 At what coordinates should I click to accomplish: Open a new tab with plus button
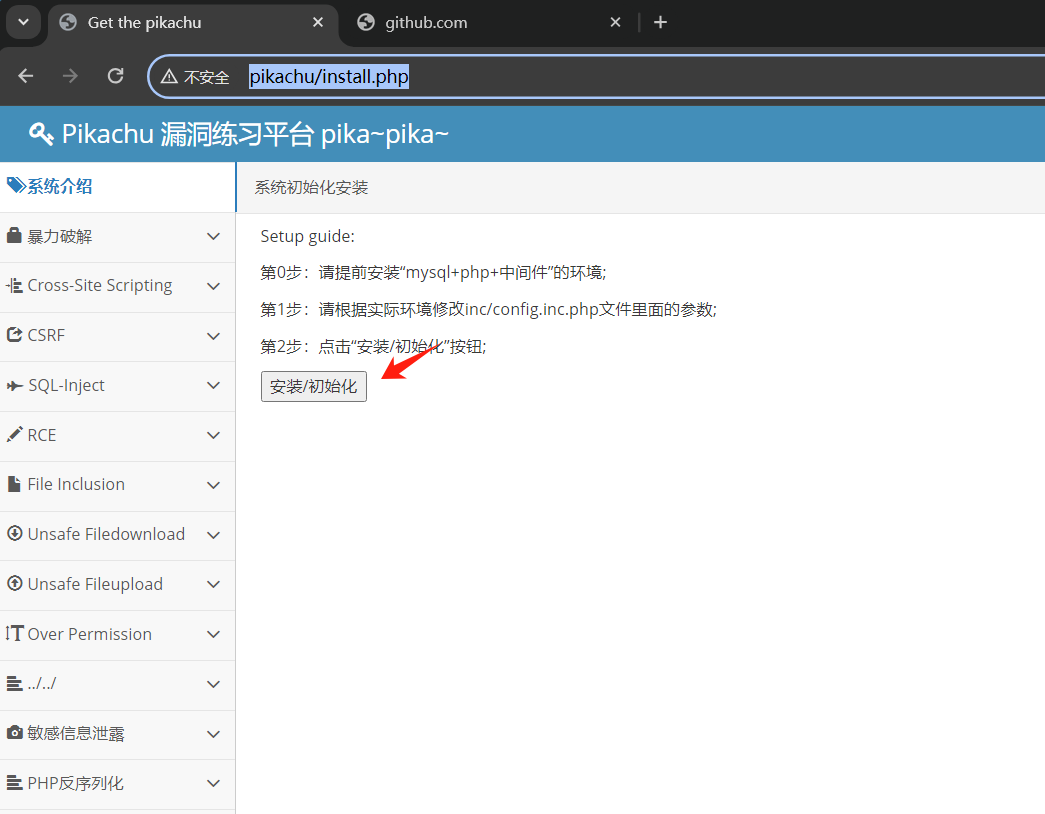tap(660, 23)
